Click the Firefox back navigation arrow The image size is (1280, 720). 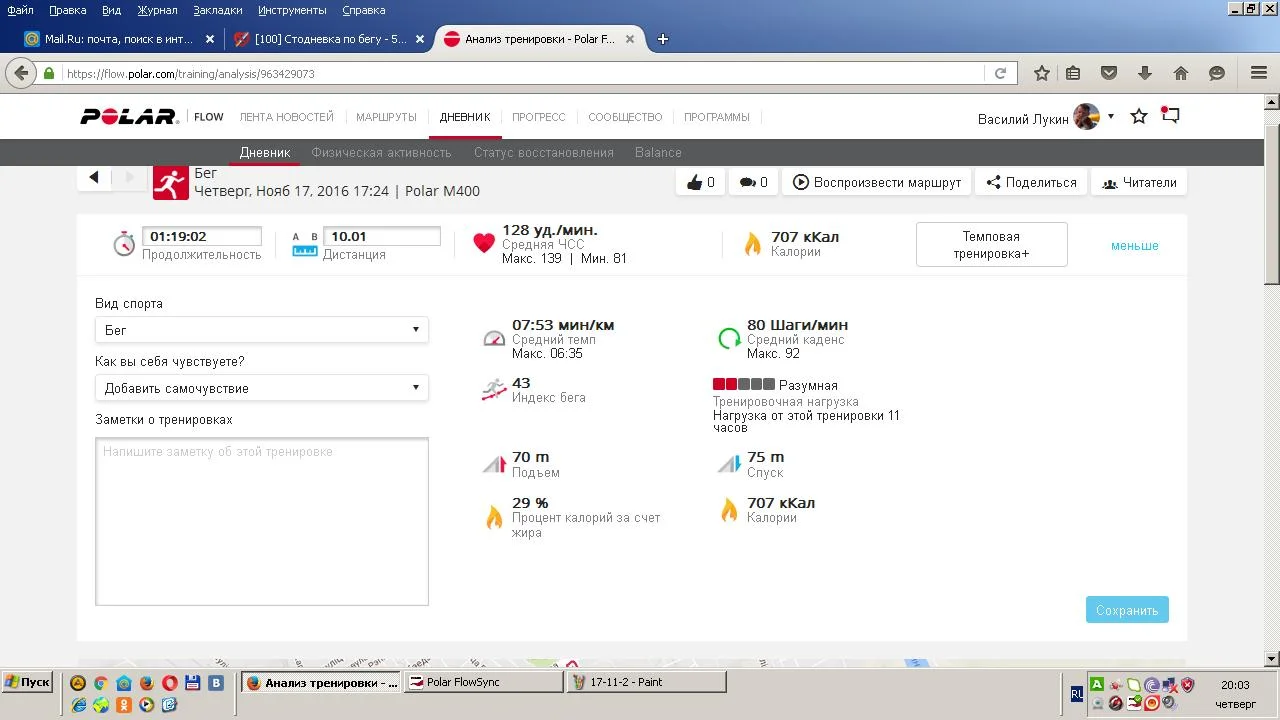[21, 73]
